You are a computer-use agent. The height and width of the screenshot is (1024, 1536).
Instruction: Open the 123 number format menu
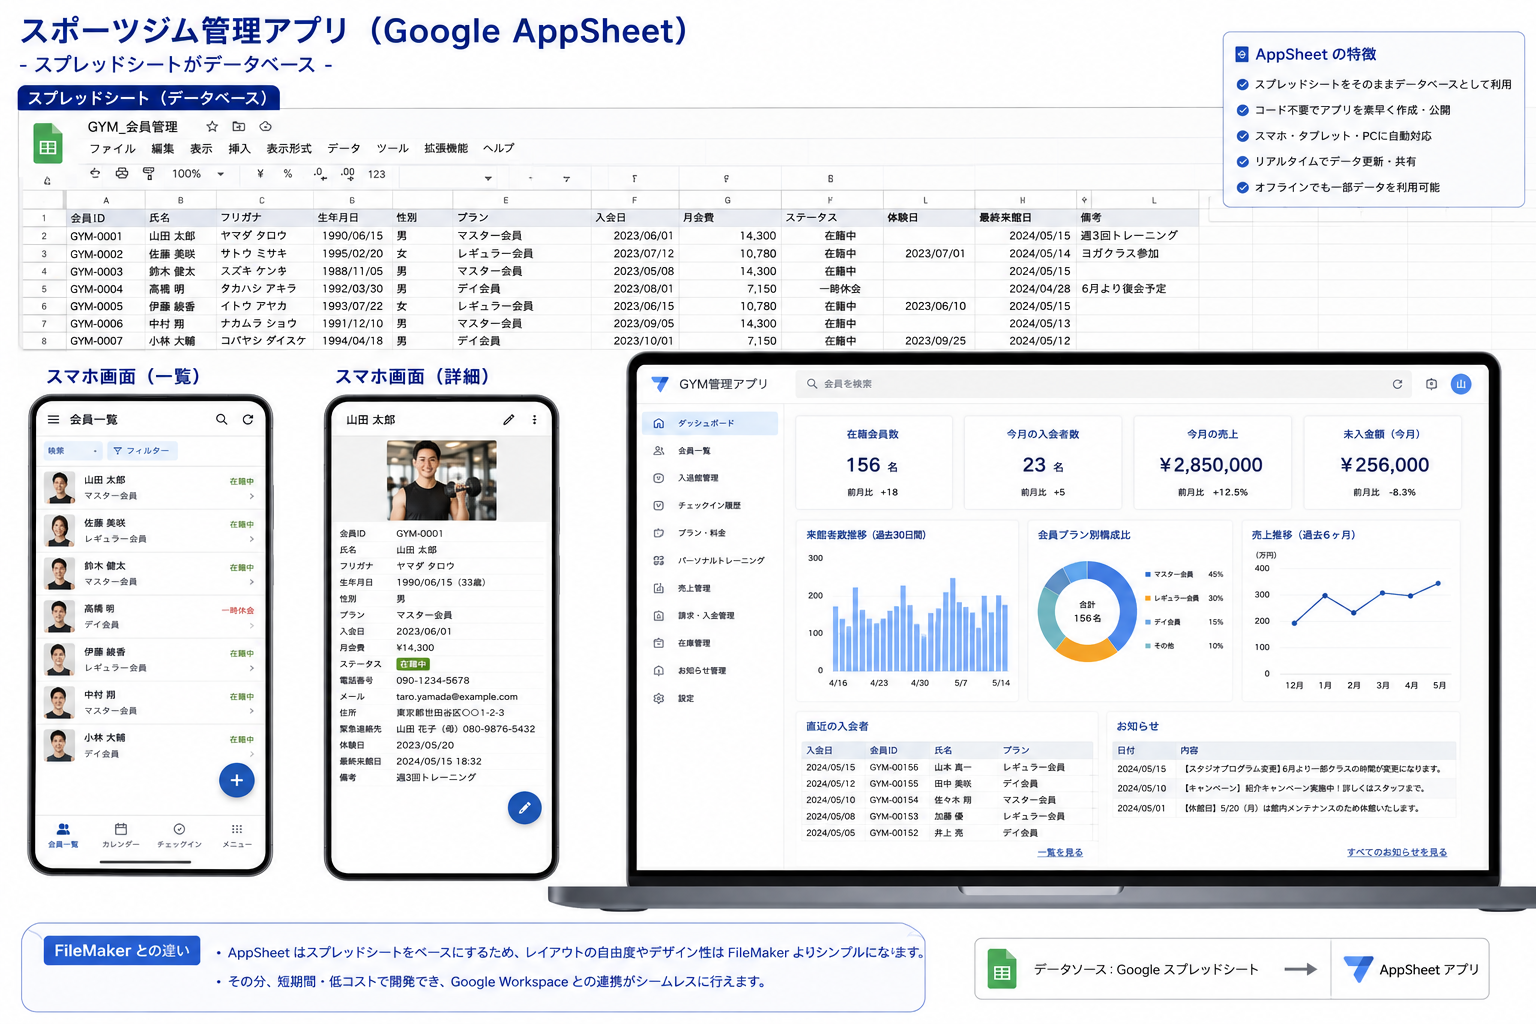click(377, 174)
